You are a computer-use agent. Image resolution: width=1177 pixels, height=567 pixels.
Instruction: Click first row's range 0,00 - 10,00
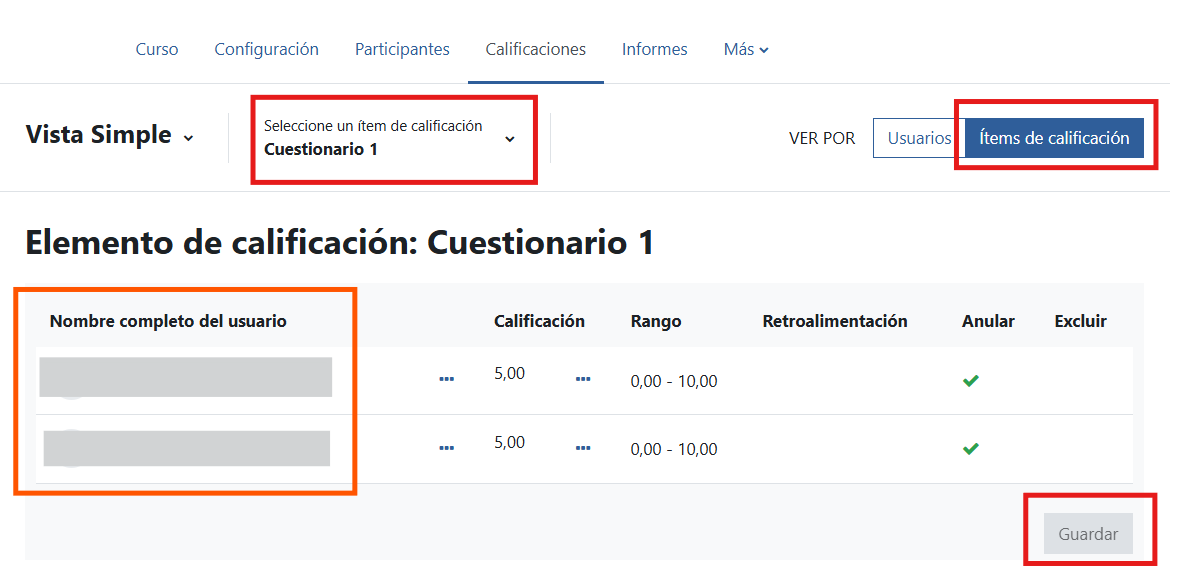click(x=674, y=382)
